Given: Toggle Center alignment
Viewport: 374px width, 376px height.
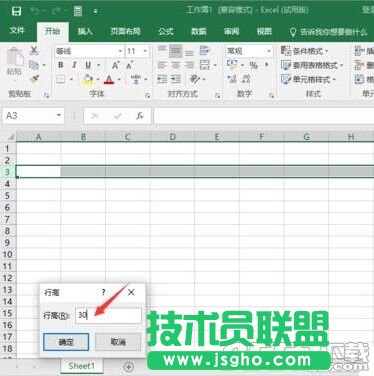Looking at the screenshot, I should [x=175, y=65].
